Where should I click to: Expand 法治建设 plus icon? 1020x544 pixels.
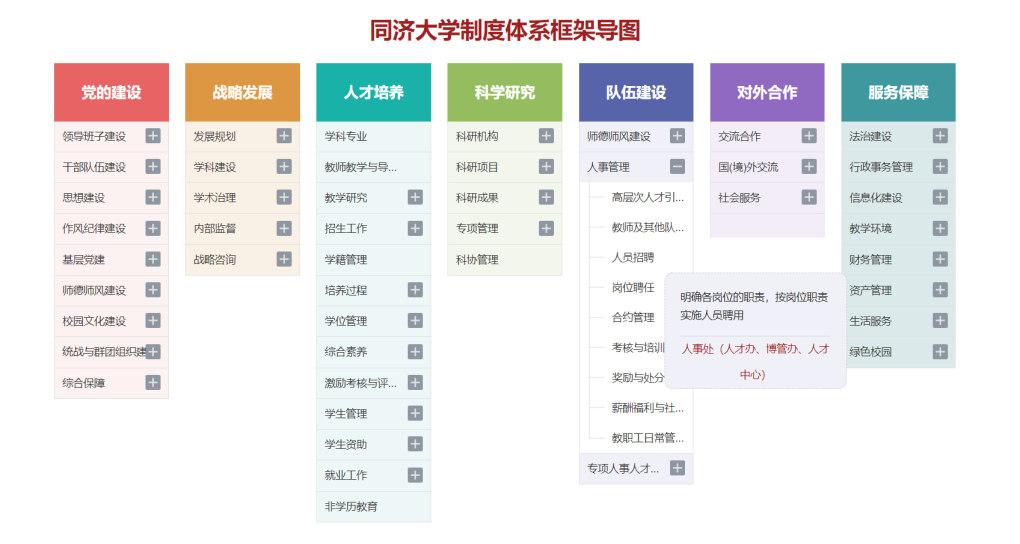[x=940, y=135]
